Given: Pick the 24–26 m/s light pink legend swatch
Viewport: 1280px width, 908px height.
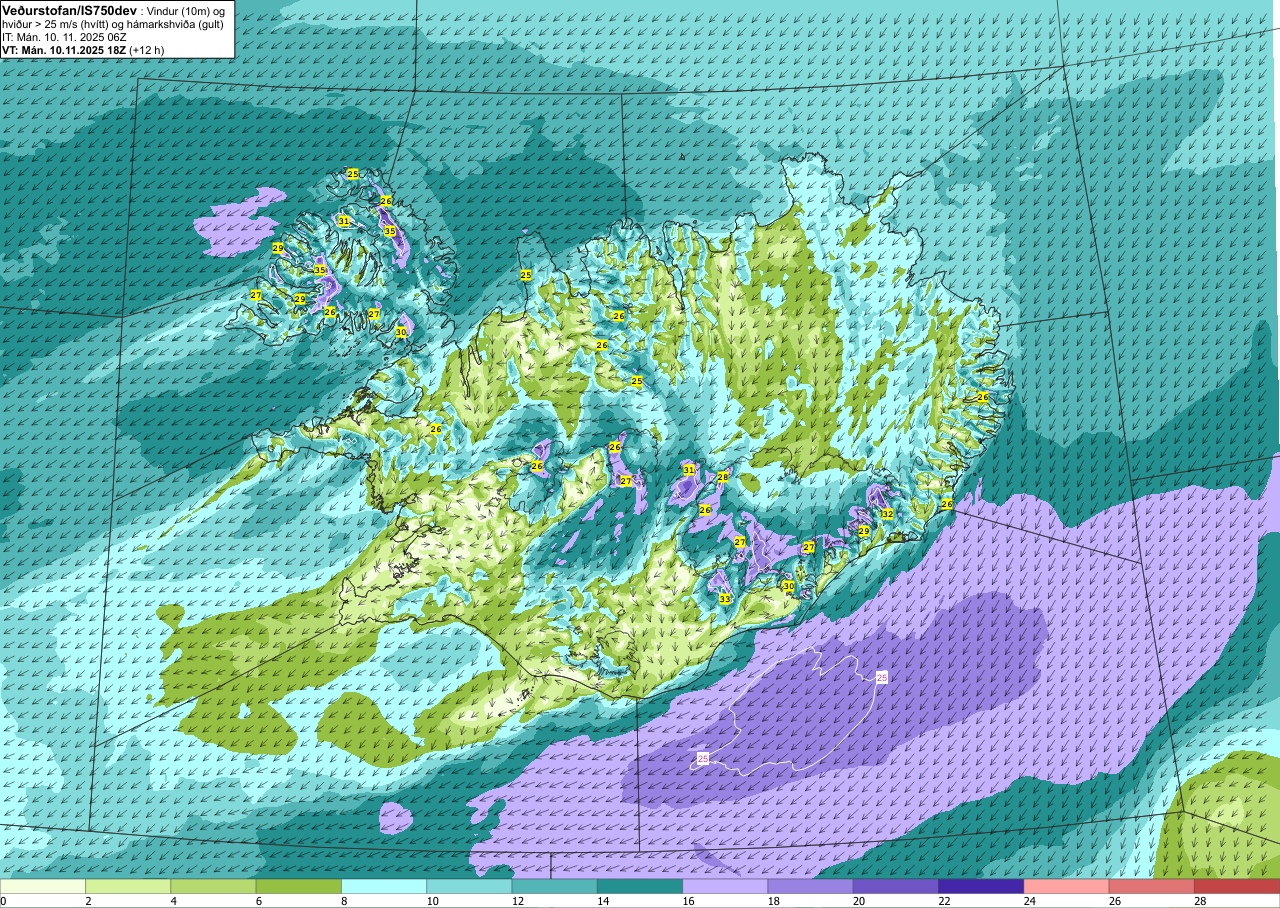Looking at the screenshot, I should (1066, 886).
